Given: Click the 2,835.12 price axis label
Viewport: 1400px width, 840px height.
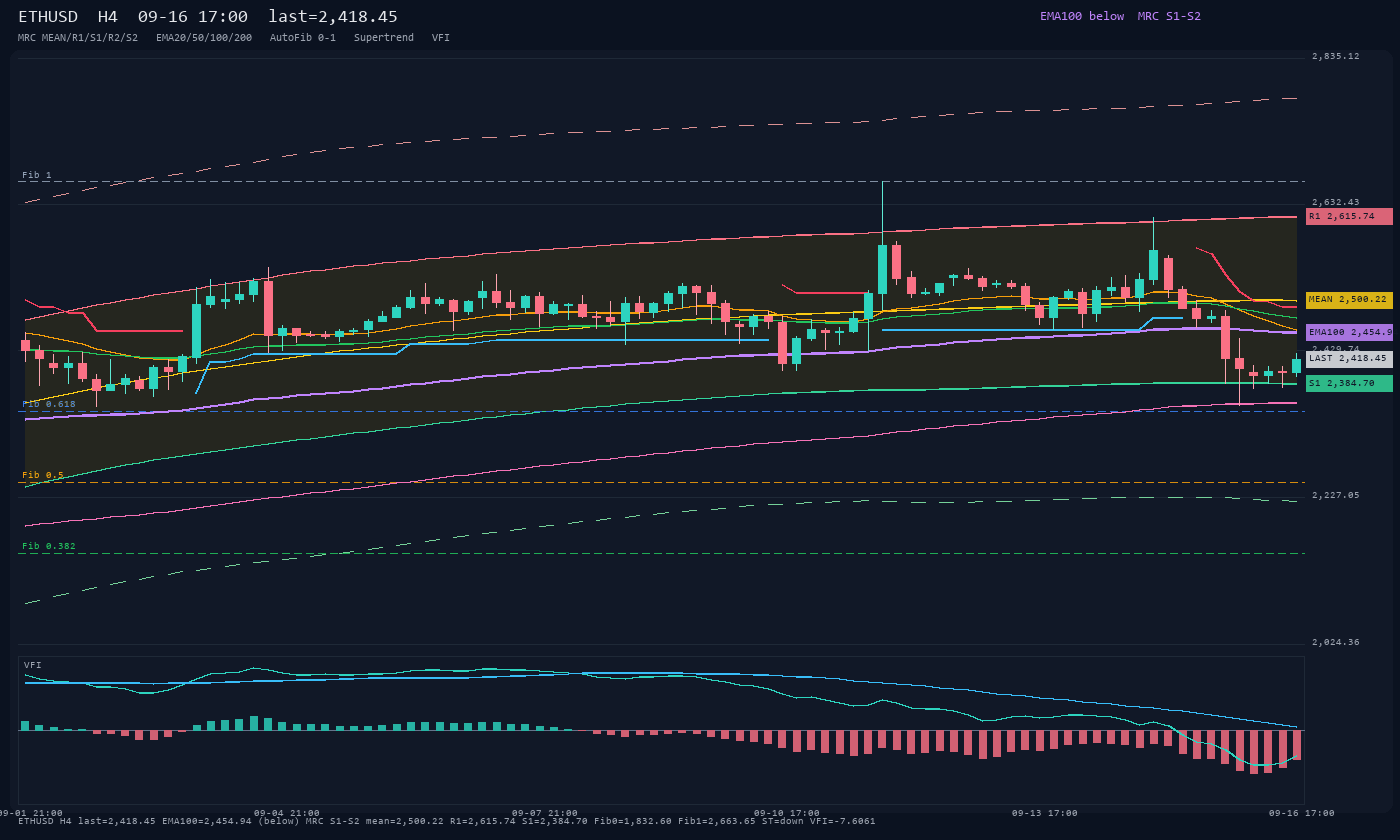Looking at the screenshot, I should [x=1336, y=56].
